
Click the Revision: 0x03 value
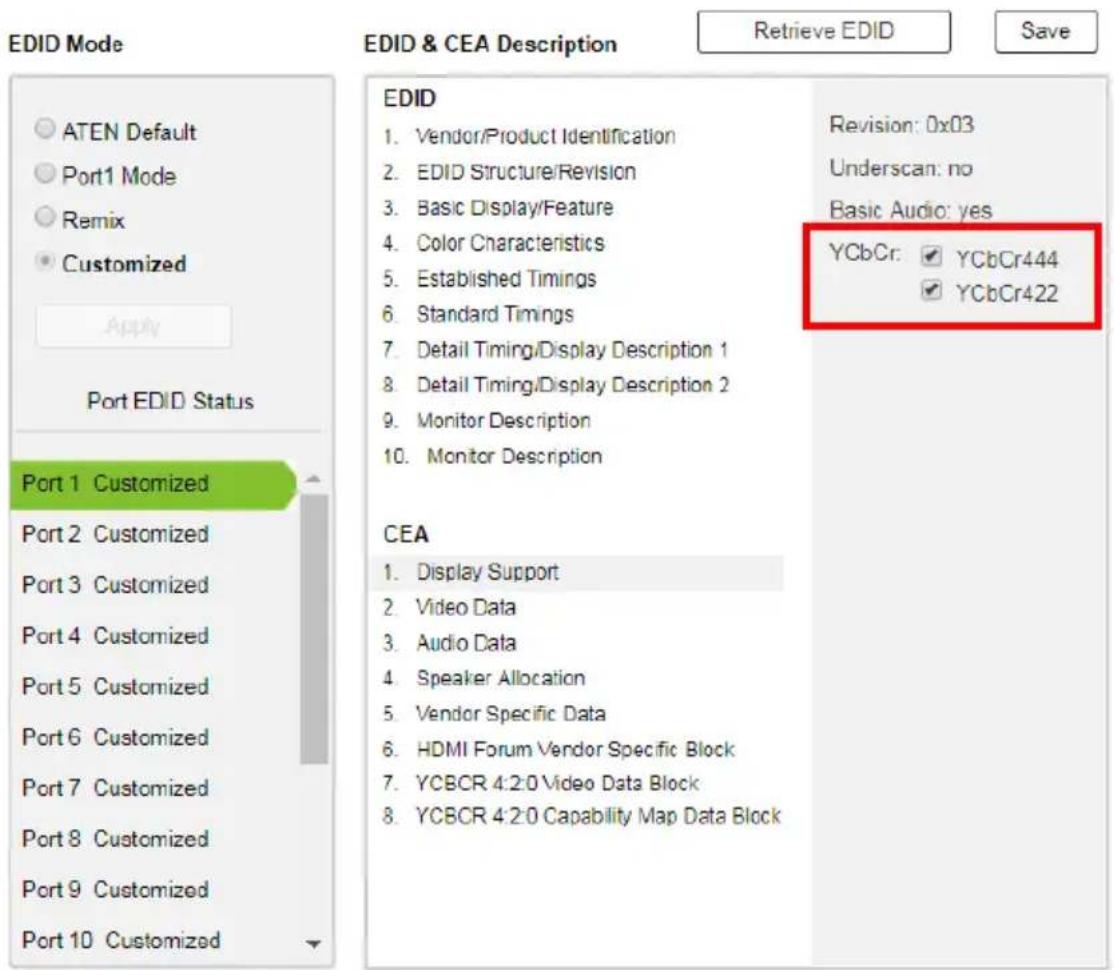902,125
